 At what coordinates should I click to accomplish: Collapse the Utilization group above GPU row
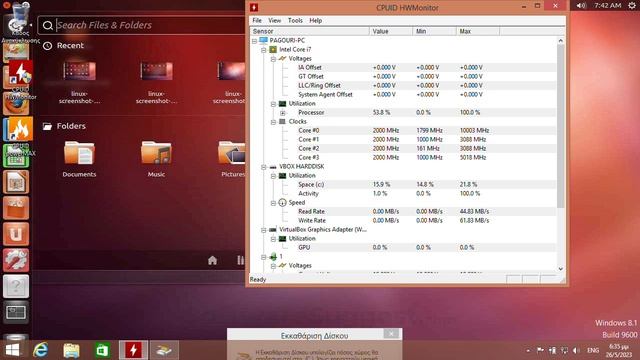click(273, 239)
